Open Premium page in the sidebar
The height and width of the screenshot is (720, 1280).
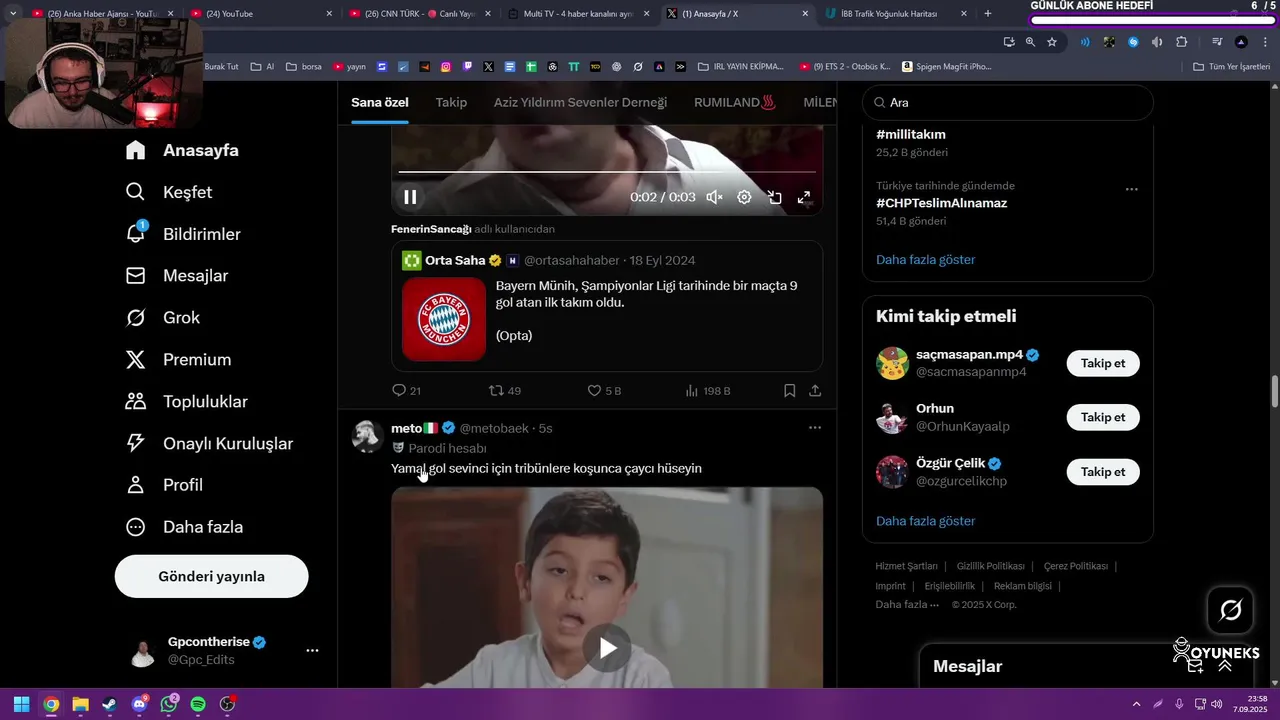[178, 360]
